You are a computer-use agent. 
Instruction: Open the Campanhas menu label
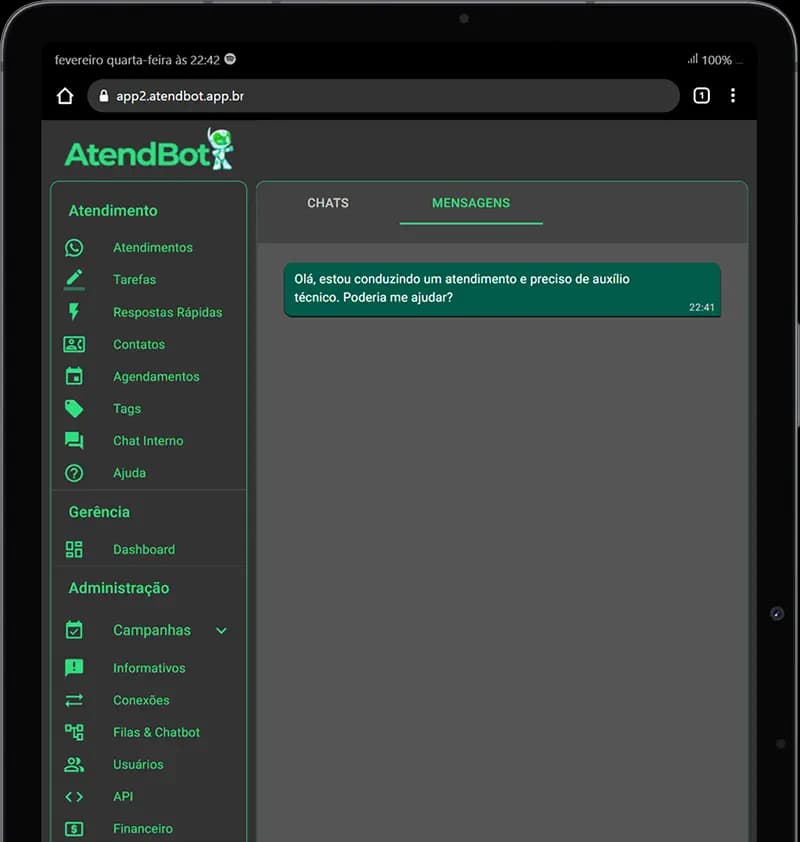pyautogui.click(x=152, y=630)
